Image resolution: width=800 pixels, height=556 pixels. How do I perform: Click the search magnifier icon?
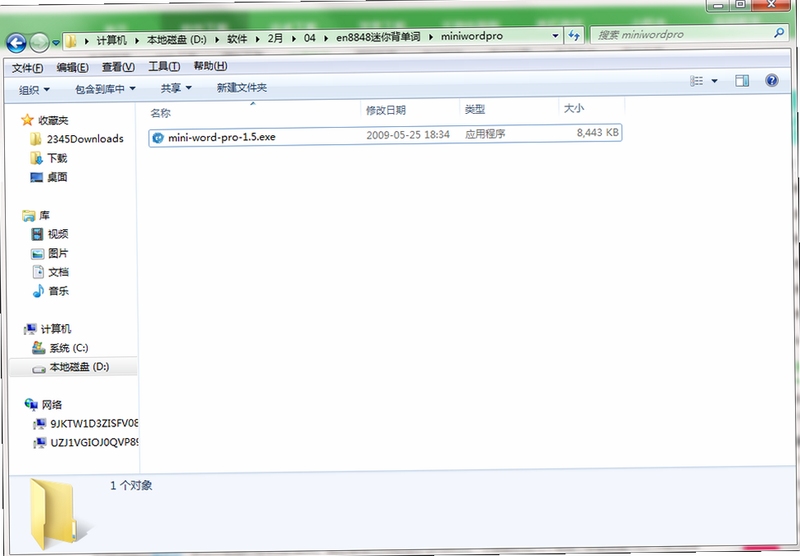[x=779, y=33]
